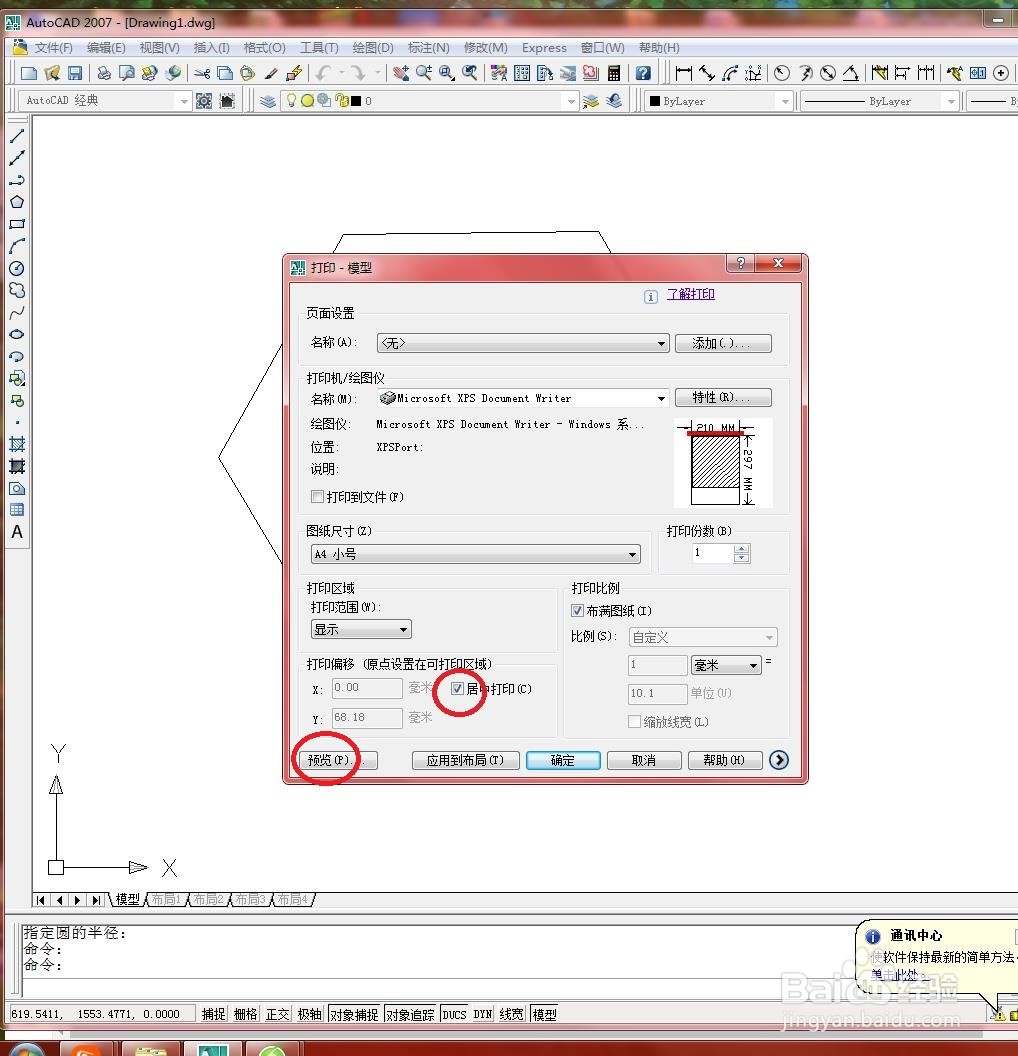1018x1056 pixels.
Task: Increase the 打印份数 copies stepper
Action: (x=741, y=549)
